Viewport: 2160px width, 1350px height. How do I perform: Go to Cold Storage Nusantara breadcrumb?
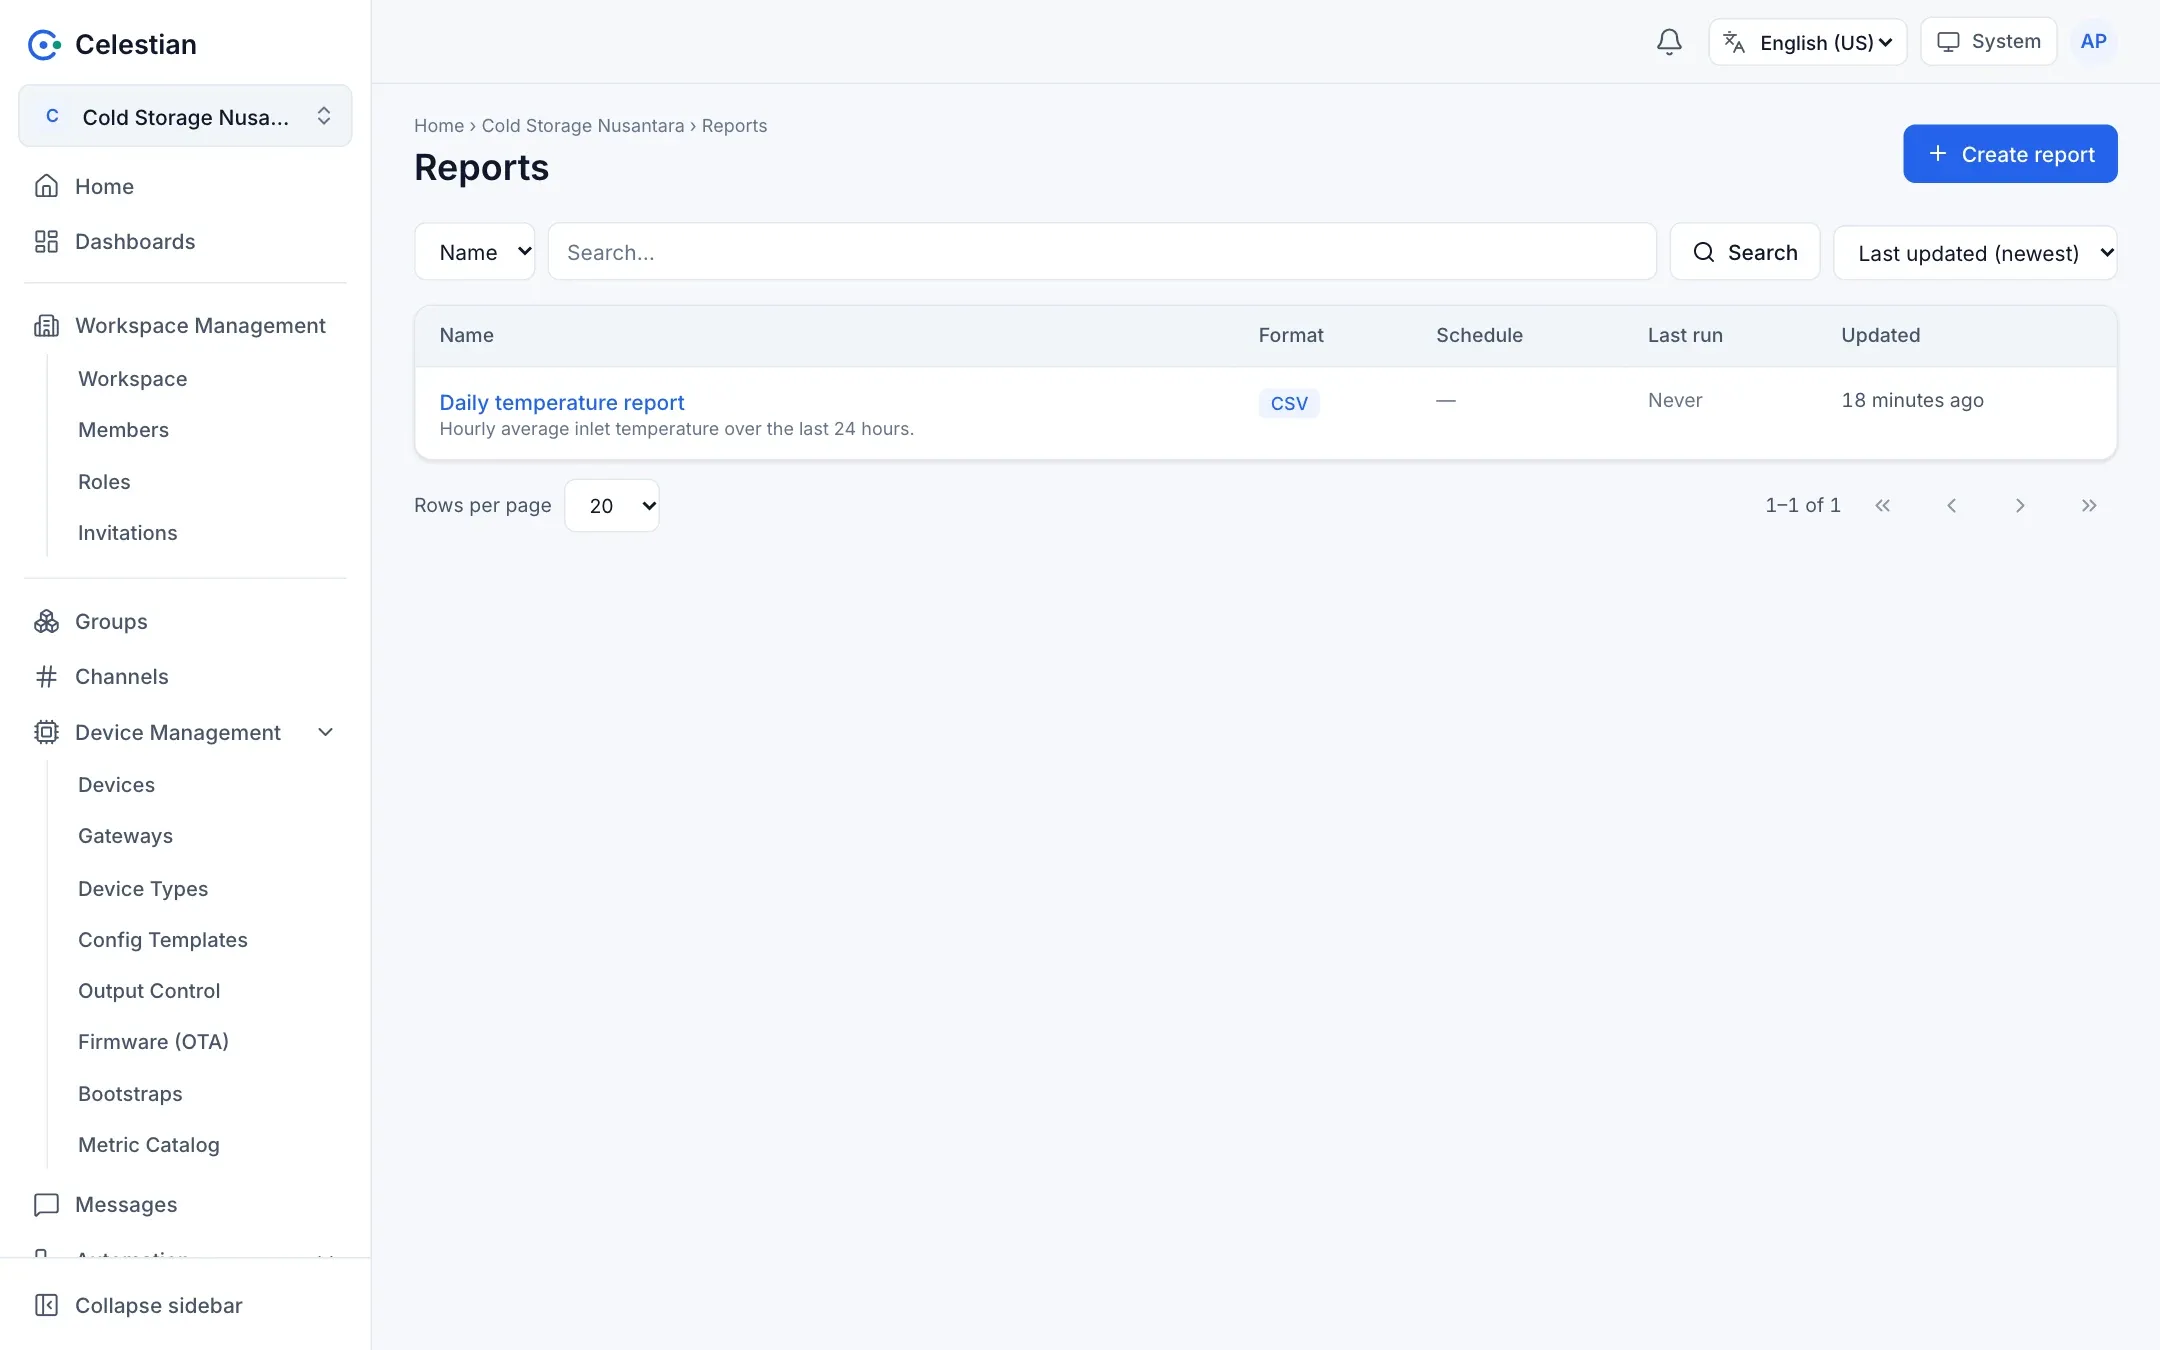click(583, 126)
